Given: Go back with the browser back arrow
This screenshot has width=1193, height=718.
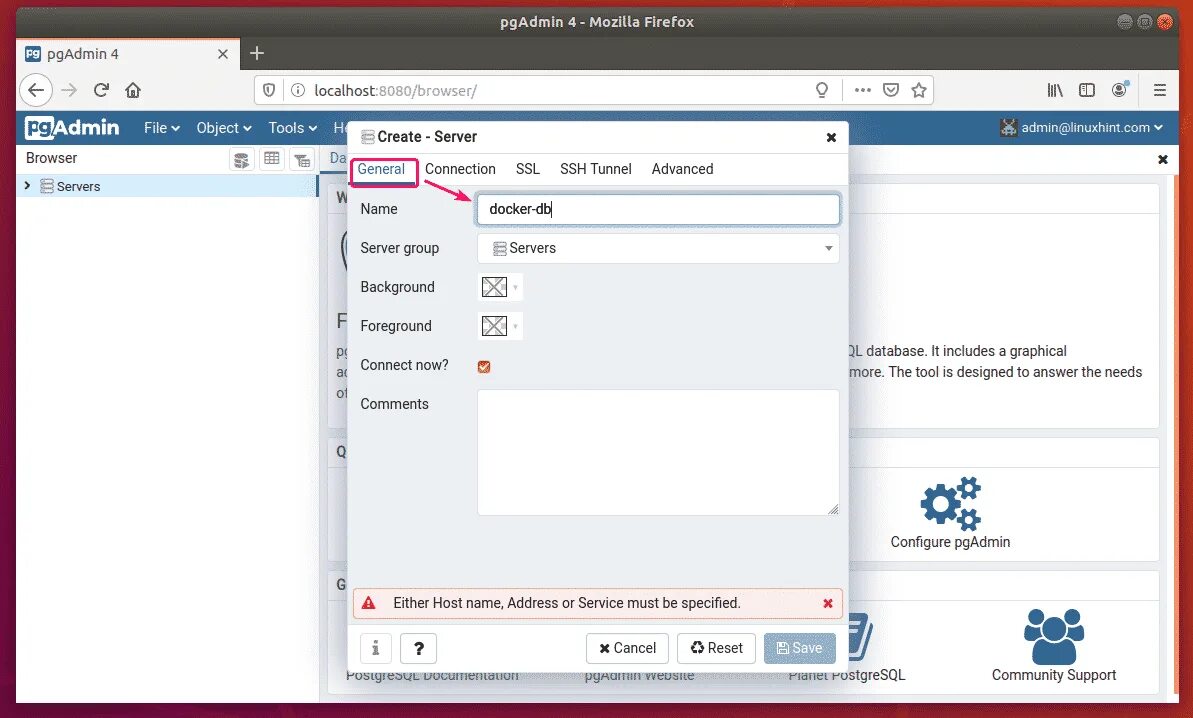Looking at the screenshot, I should (x=36, y=91).
